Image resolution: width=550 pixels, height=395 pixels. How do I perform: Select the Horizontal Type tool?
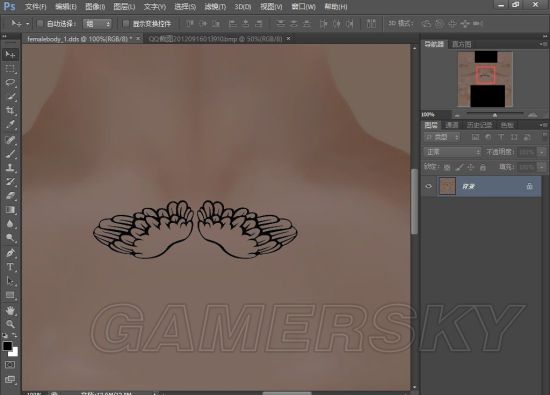pyautogui.click(x=10, y=267)
